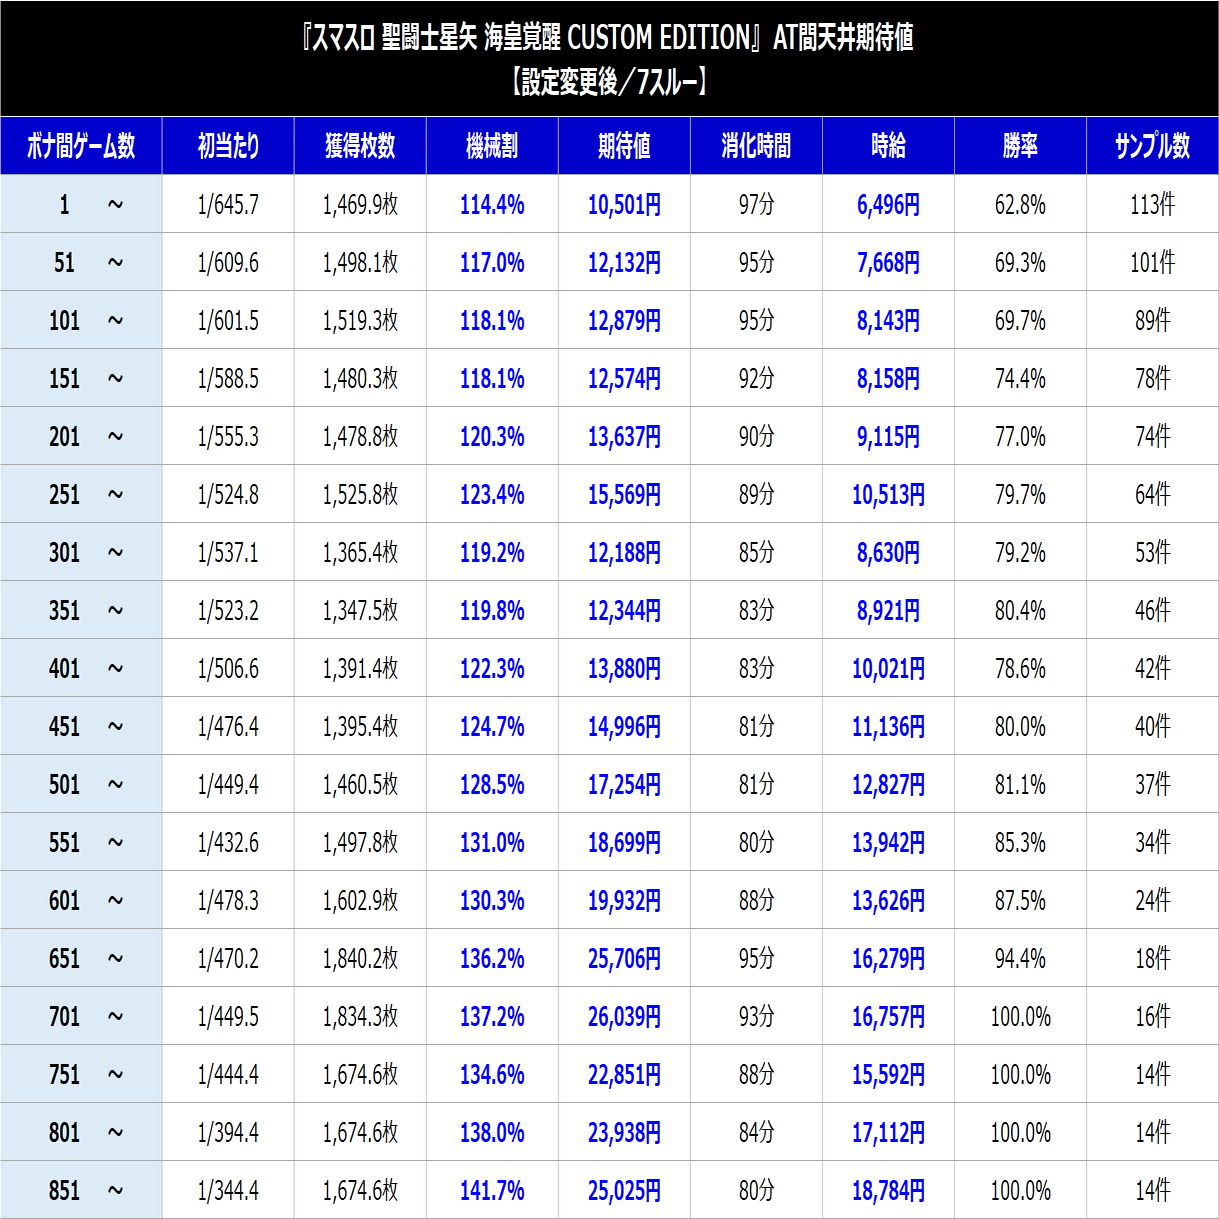Click the ボナ間ゲーム数 column header

(81, 146)
